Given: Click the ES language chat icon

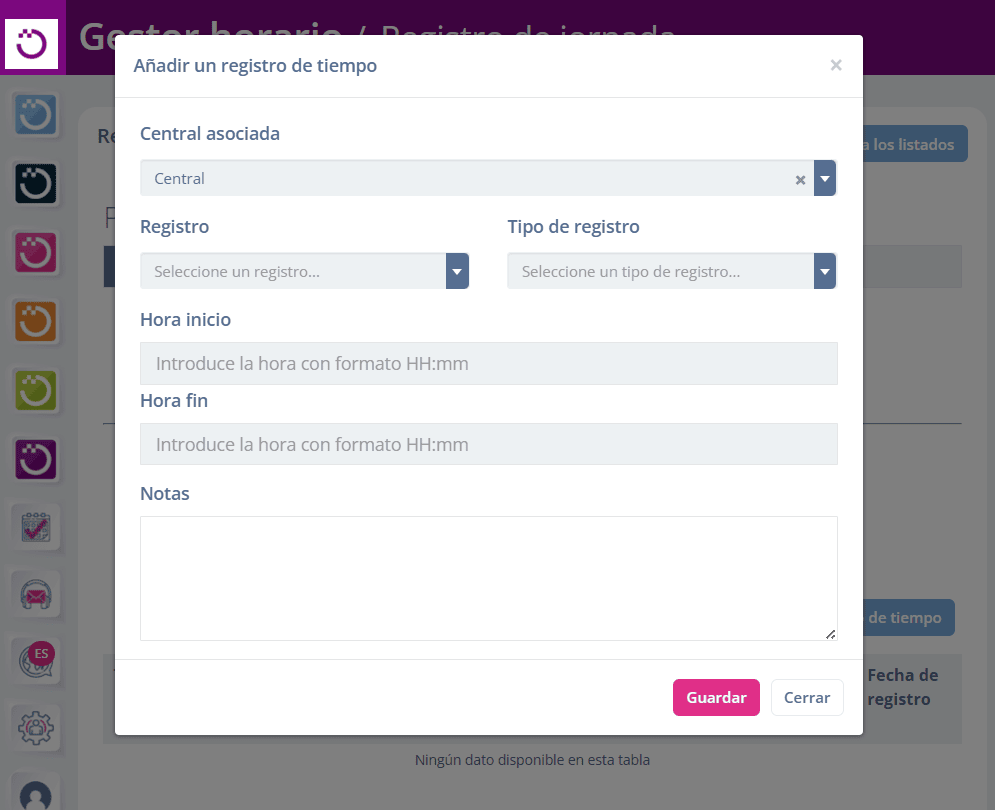Looking at the screenshot, I should (37, 660).
